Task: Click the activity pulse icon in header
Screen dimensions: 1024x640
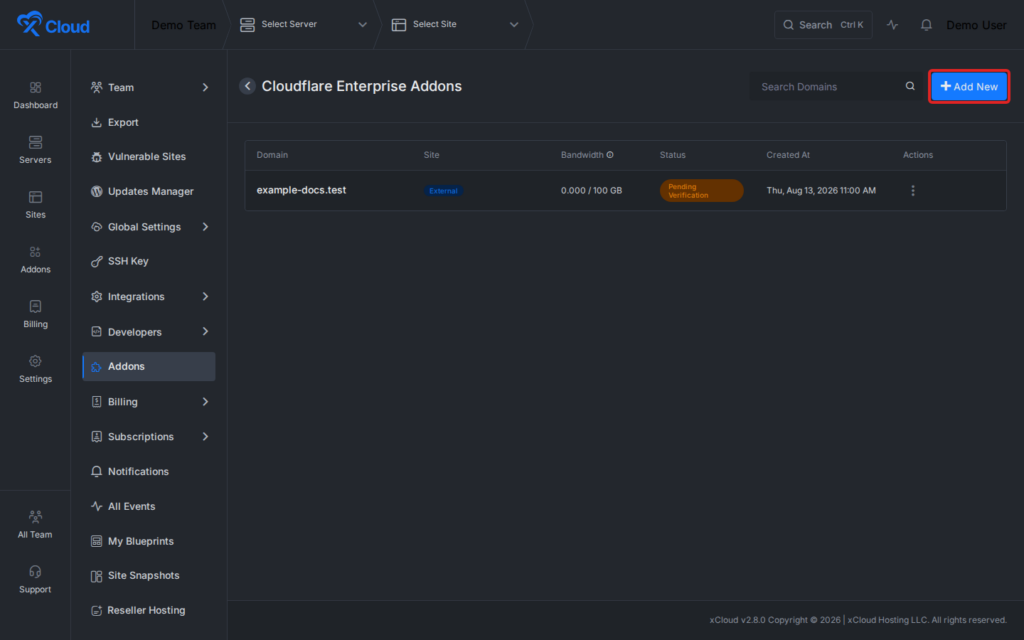Action: [892, 25]
